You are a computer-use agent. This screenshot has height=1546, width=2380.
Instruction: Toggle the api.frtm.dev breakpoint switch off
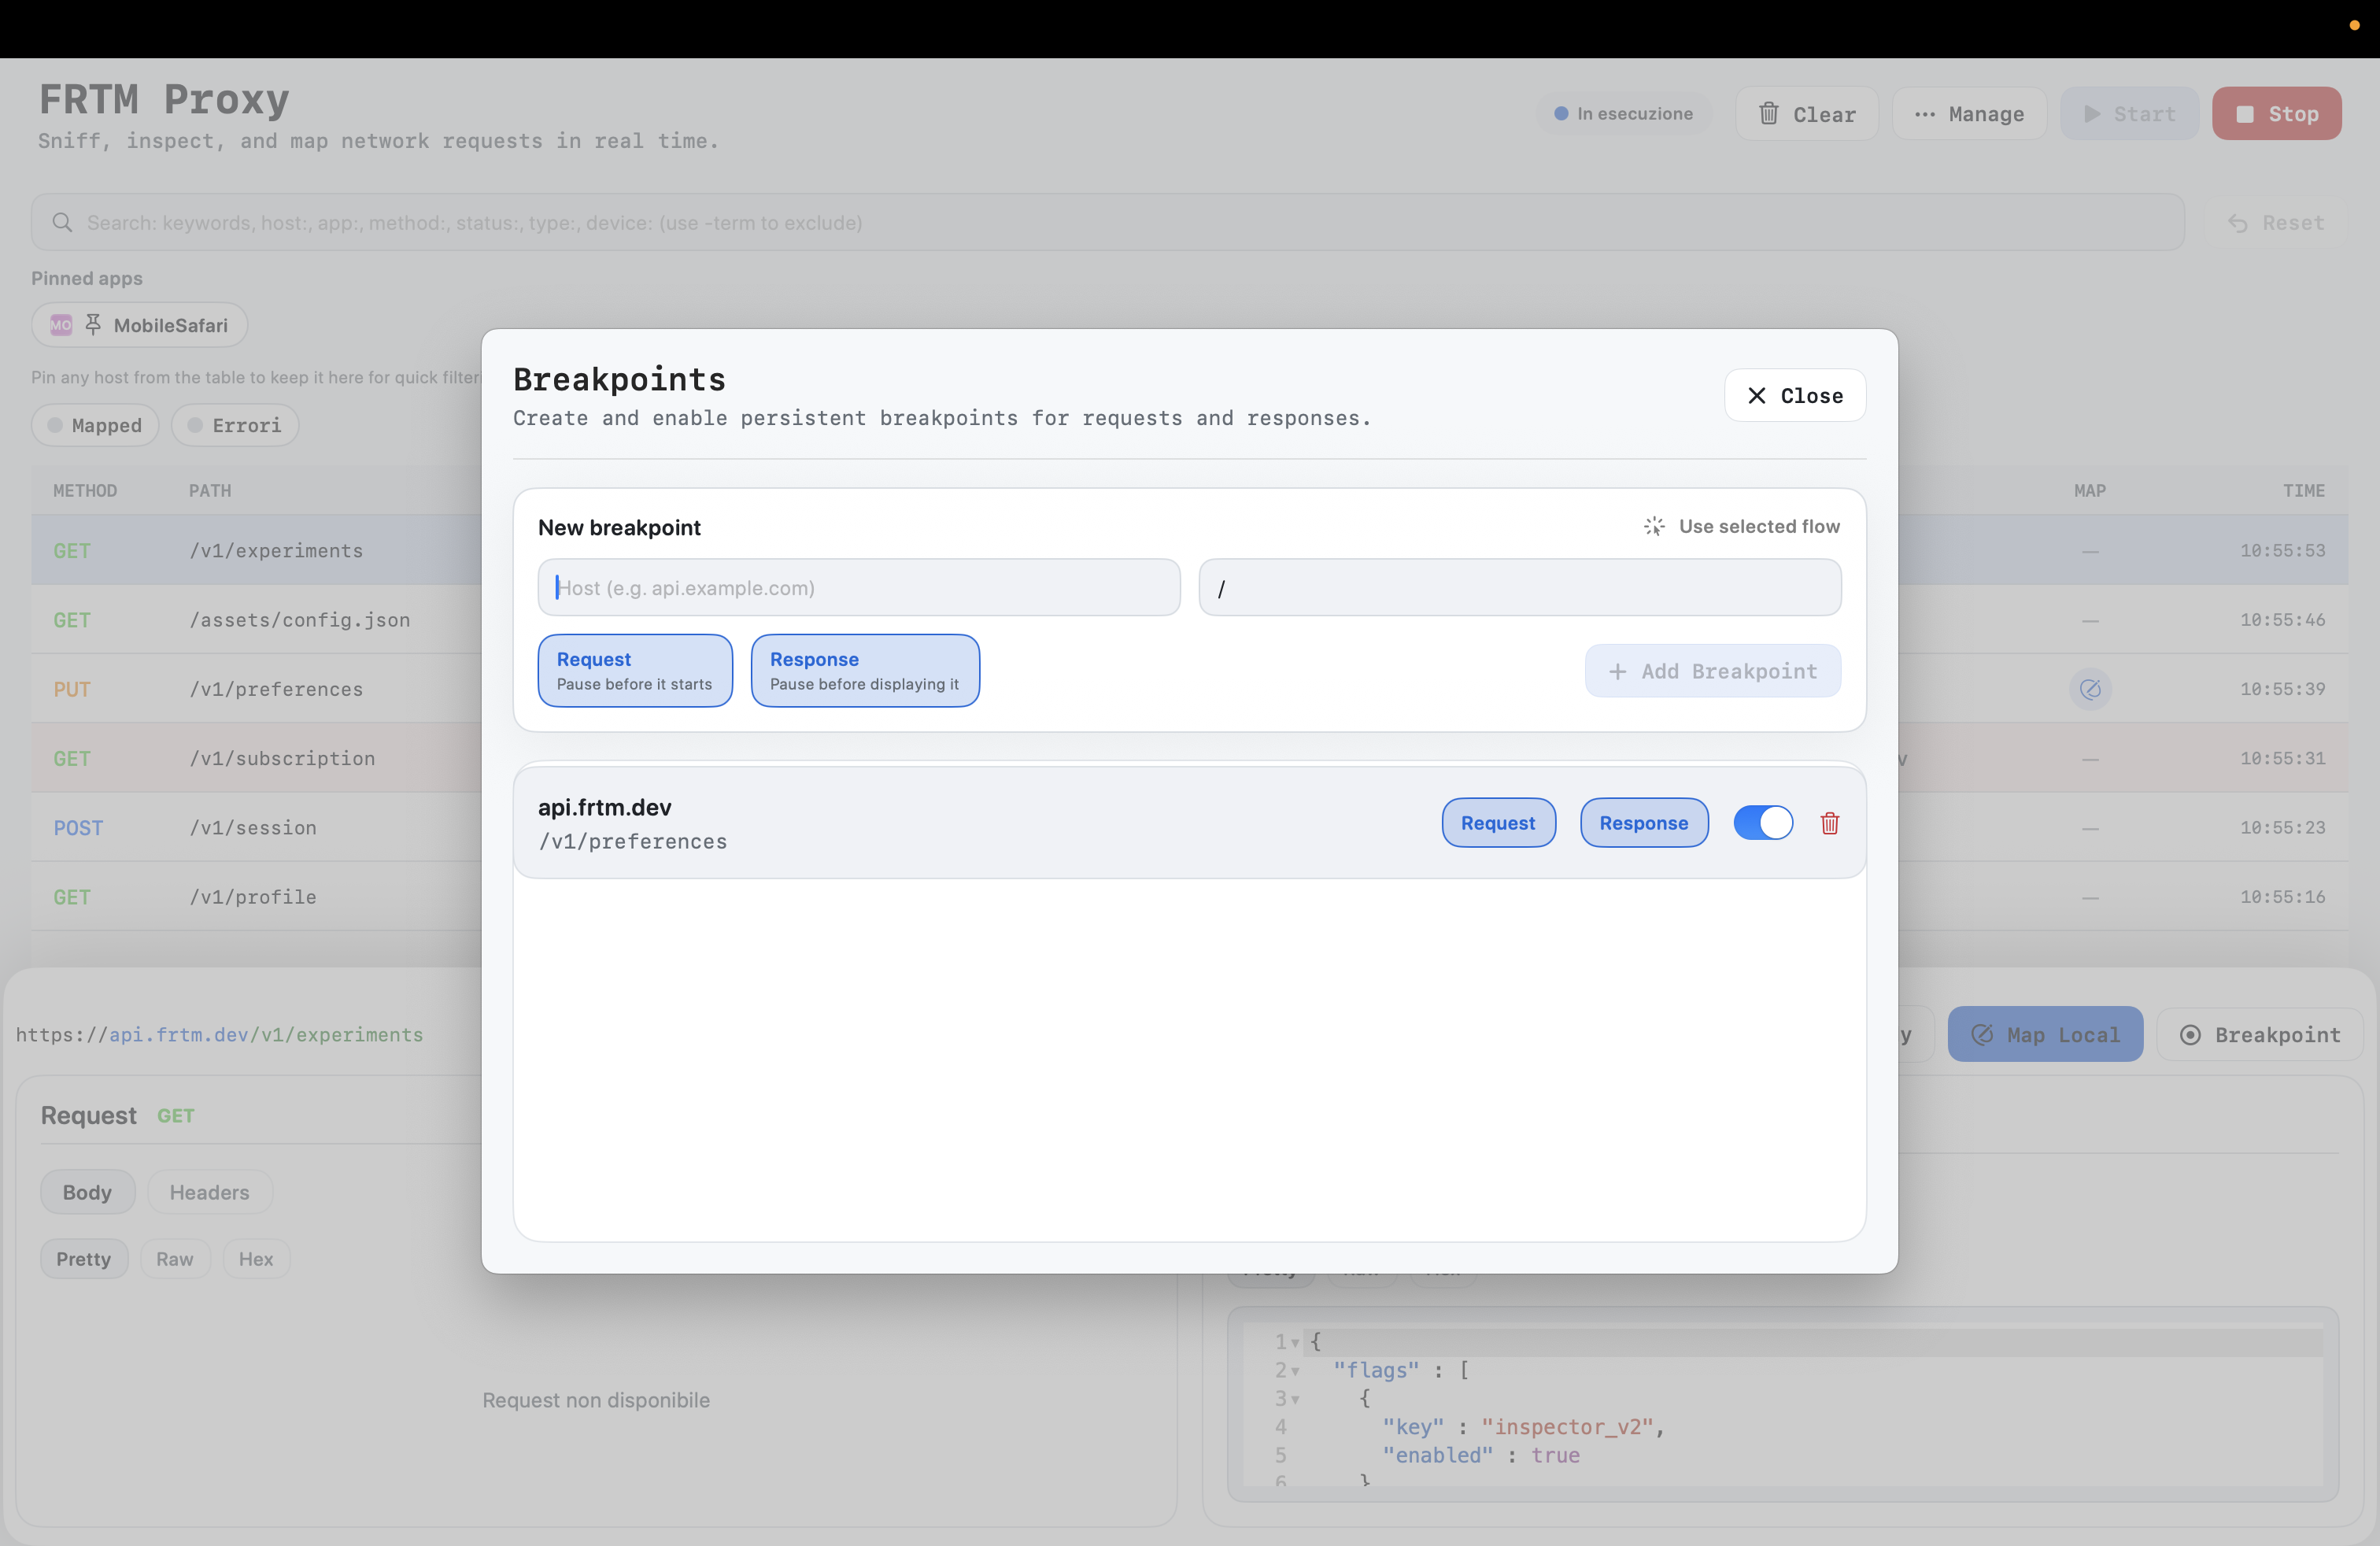point(1762,823)
